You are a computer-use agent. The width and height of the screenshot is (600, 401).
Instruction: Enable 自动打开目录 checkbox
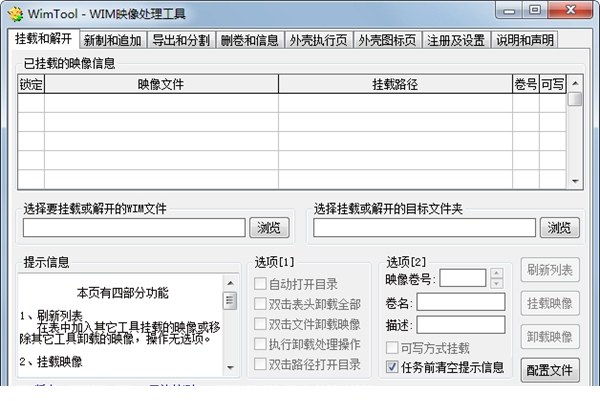click(260, 284)
